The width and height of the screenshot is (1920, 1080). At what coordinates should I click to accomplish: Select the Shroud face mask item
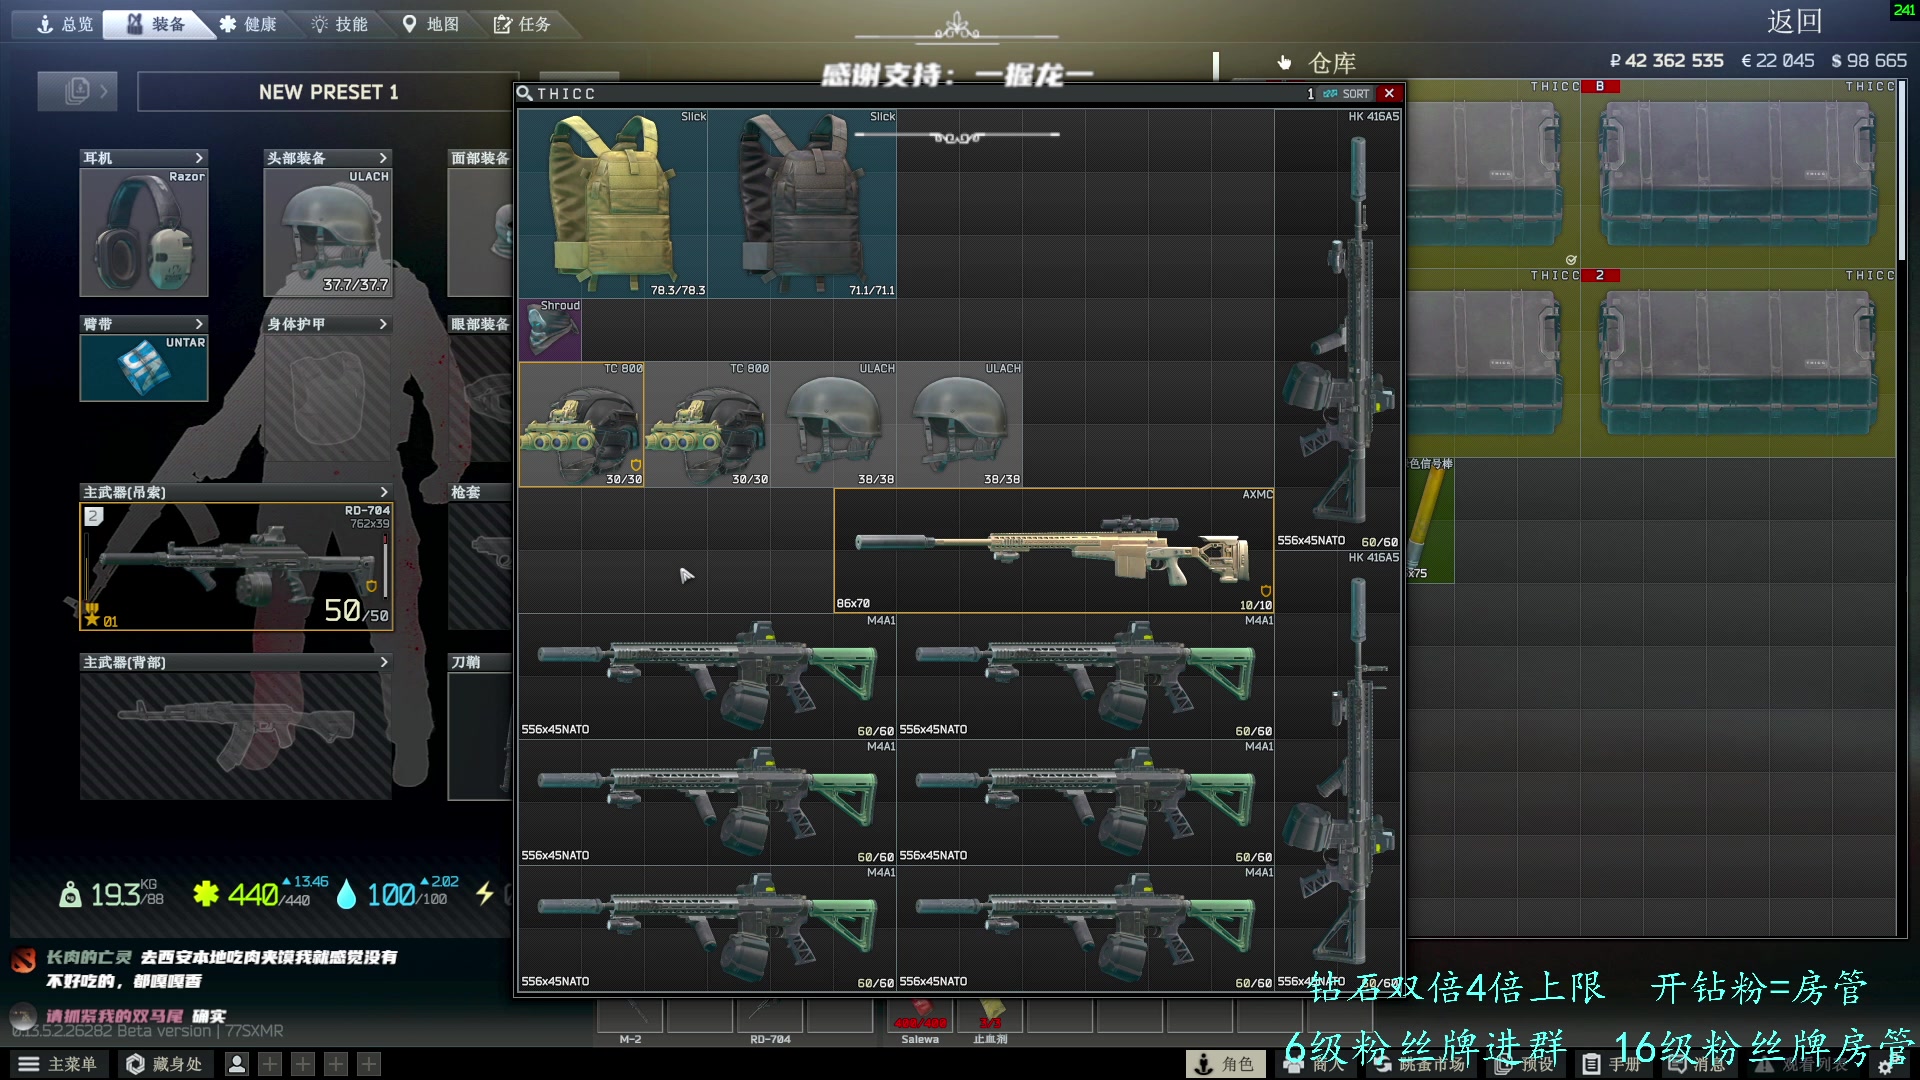550,330
